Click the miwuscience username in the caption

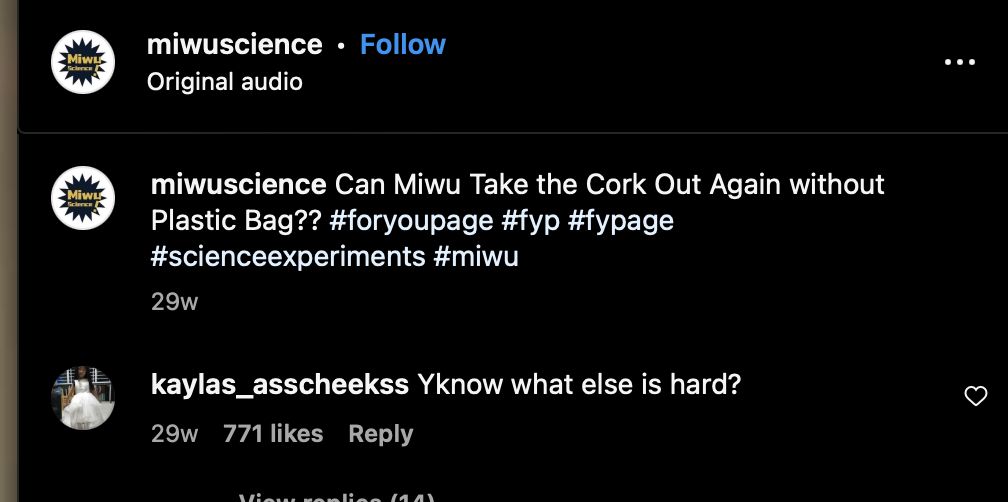[238, 185]
